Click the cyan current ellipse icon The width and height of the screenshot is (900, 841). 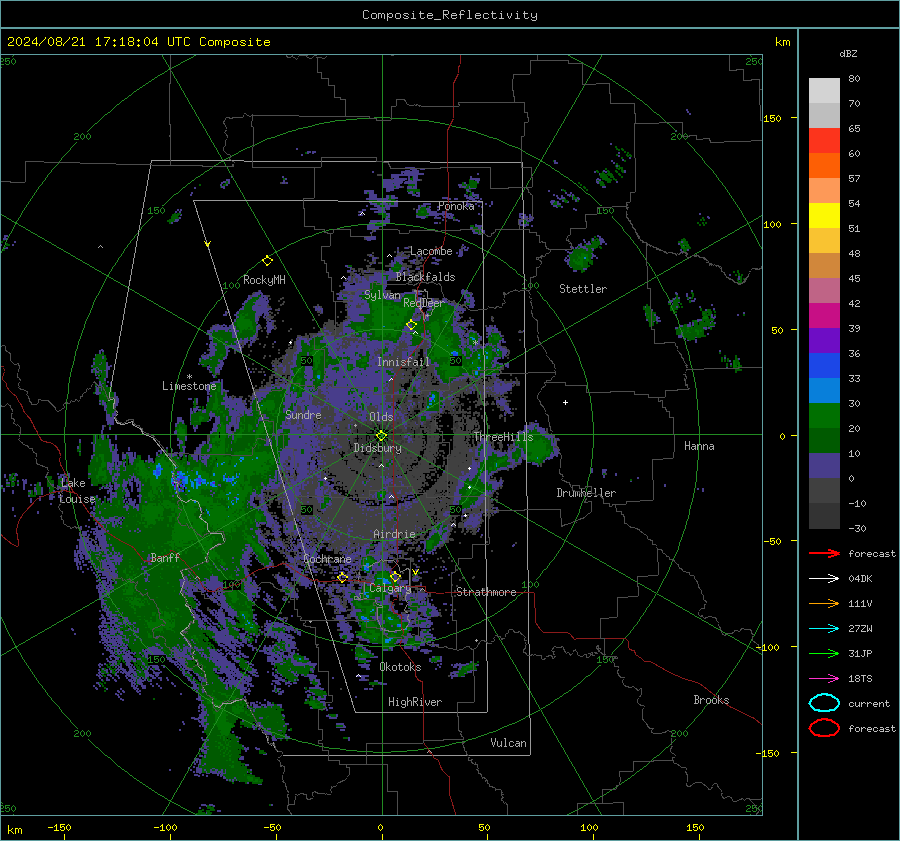point(824,703)
